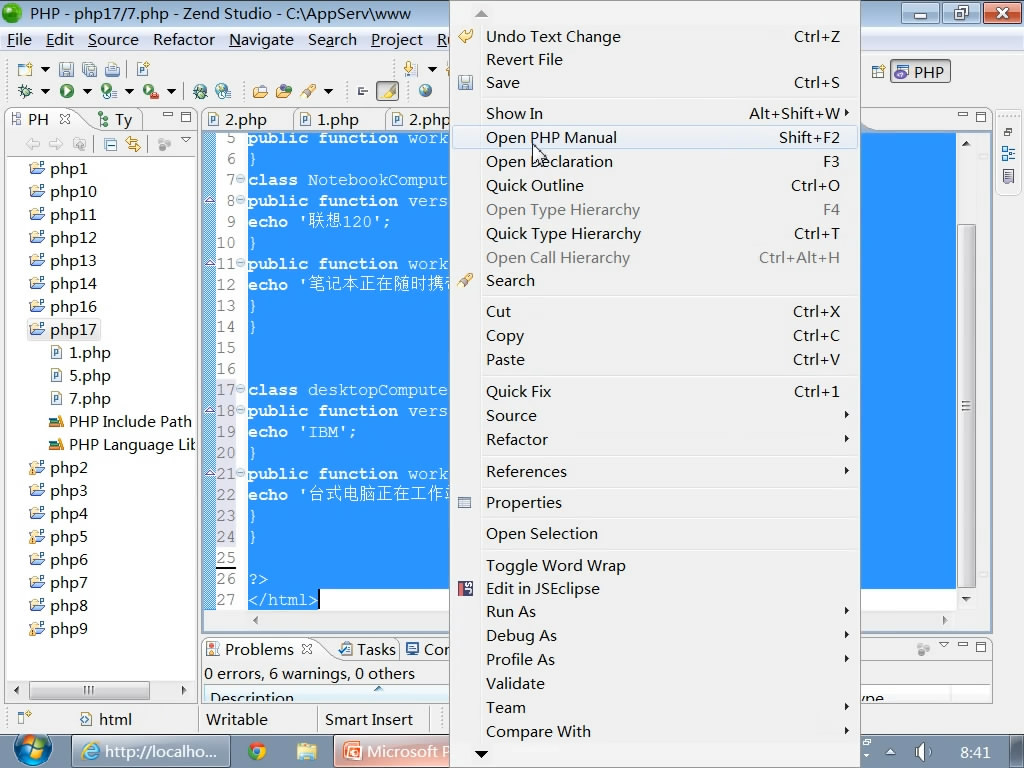Open the External Tools dropdown arrow
The width and height of the screenshot is (1024, 768).
[171, 91]
